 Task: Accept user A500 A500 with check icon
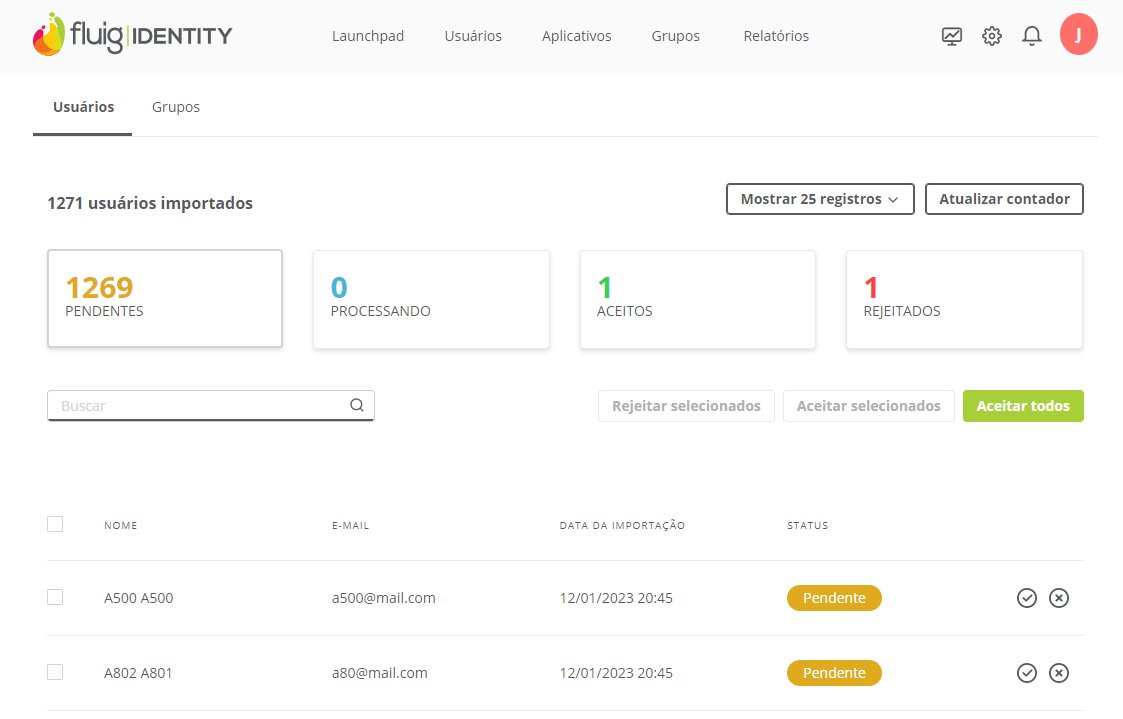[x=1026, y=598]
